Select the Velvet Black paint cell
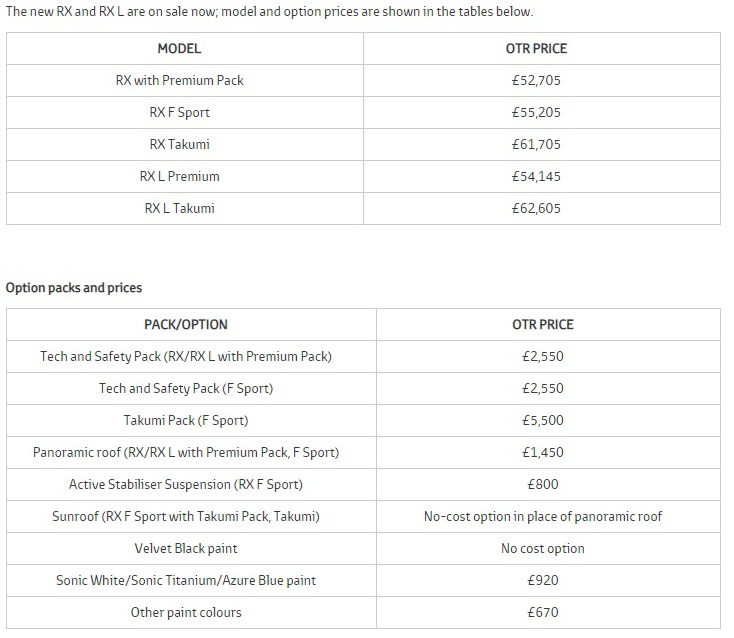This screenshot has width=734, height=638. coord(185,548)
